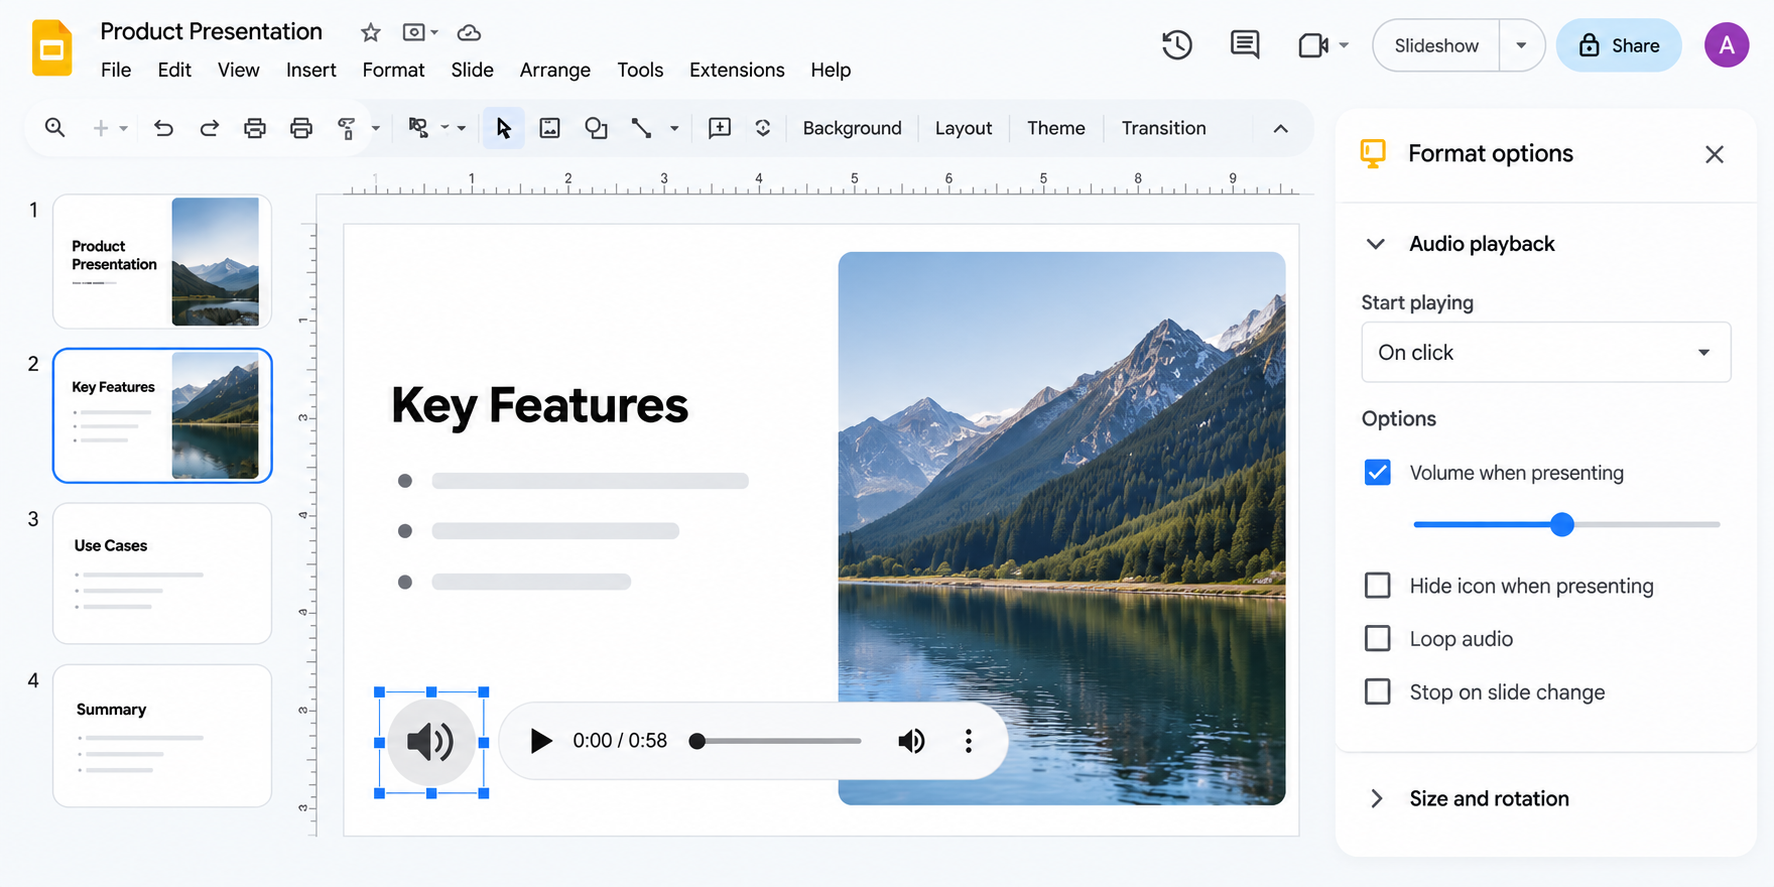Open the Insert menu
The image size is (1774, 887).
point(311,70)
